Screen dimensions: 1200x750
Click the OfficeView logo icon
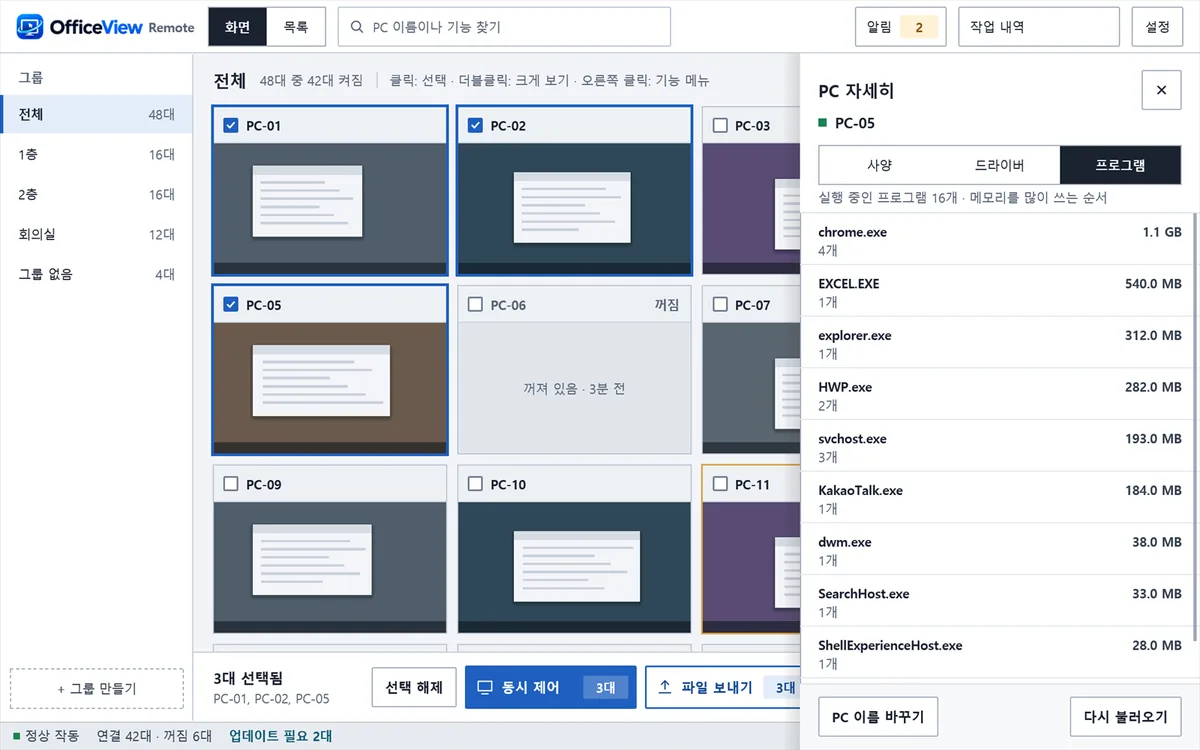click(30, 27)
